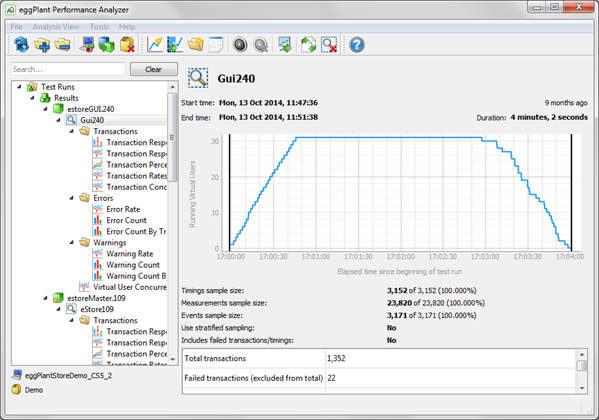Click the green cubes import toolbar icon
This screenshot has height=420, width=599.
click(107, 45)
